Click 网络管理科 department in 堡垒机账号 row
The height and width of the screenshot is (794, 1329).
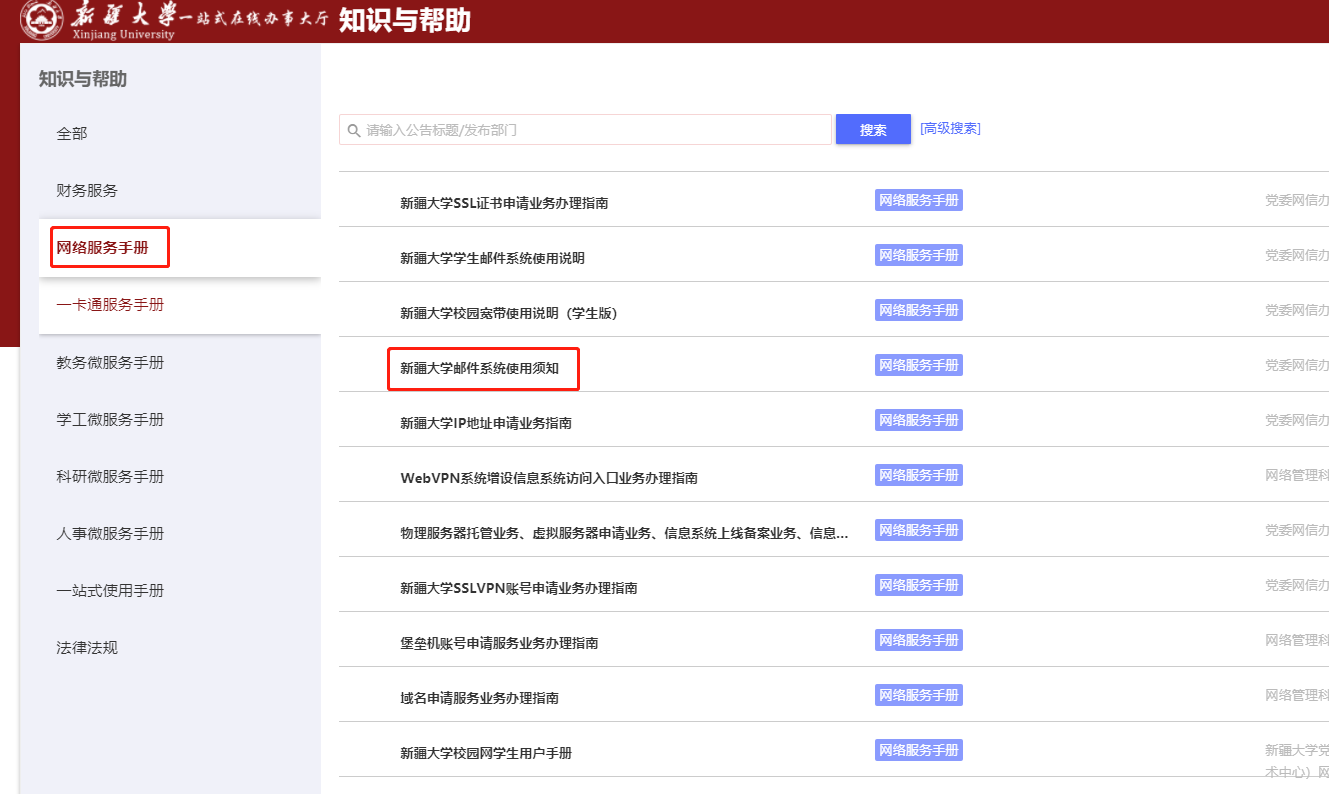pyautogui.click(x=1297, y=640)
